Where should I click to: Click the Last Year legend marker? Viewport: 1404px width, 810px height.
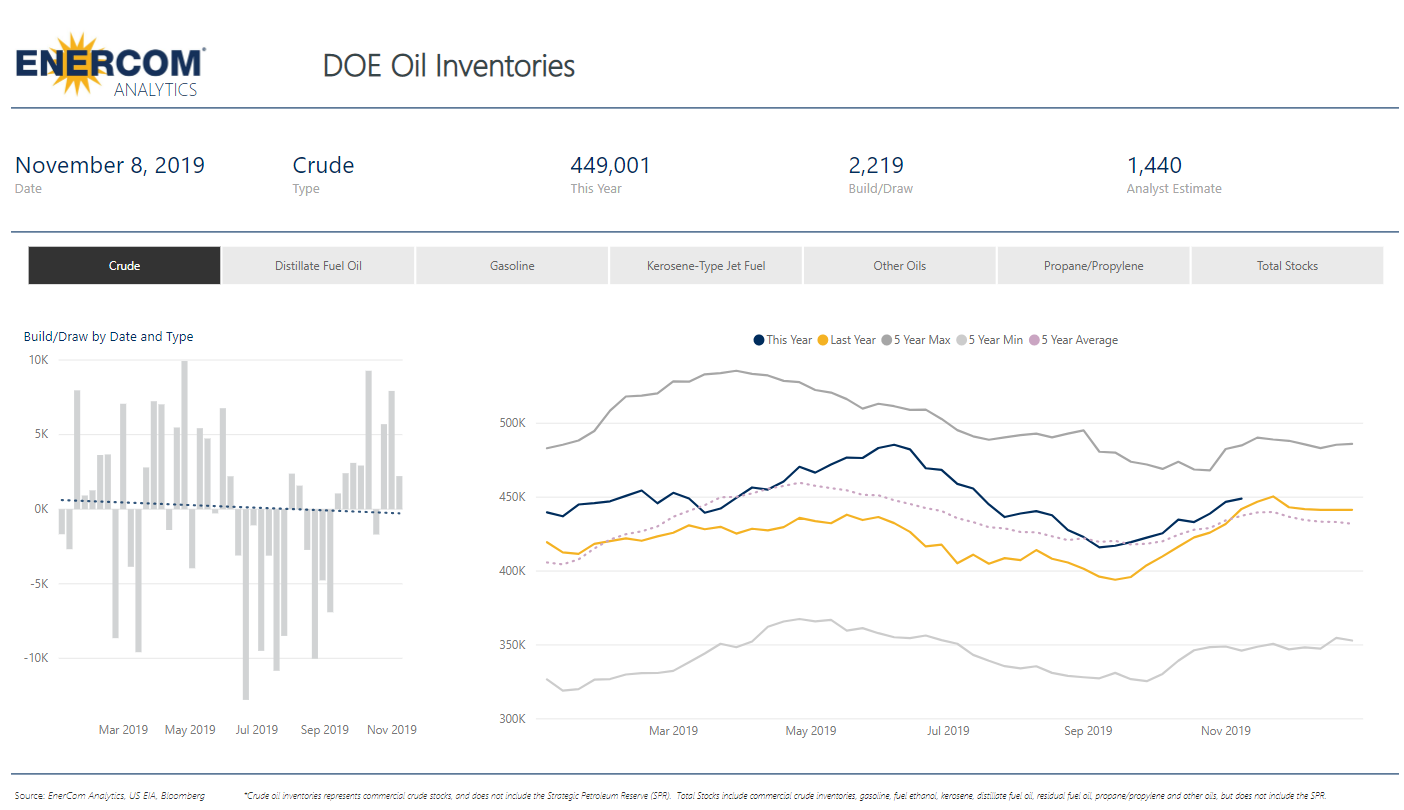pos(824,340)
